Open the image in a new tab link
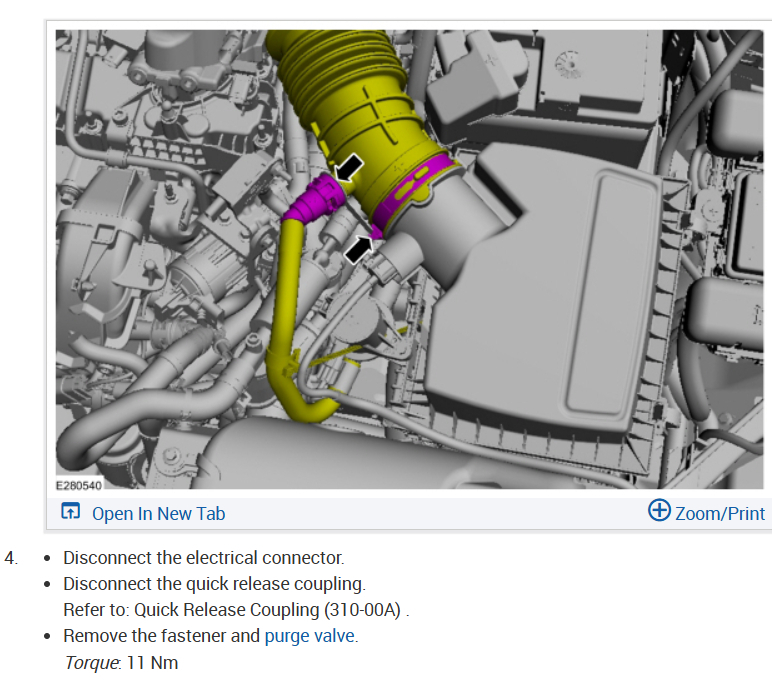The height and width of the screenshot is (684, 772). click(159, 514)
